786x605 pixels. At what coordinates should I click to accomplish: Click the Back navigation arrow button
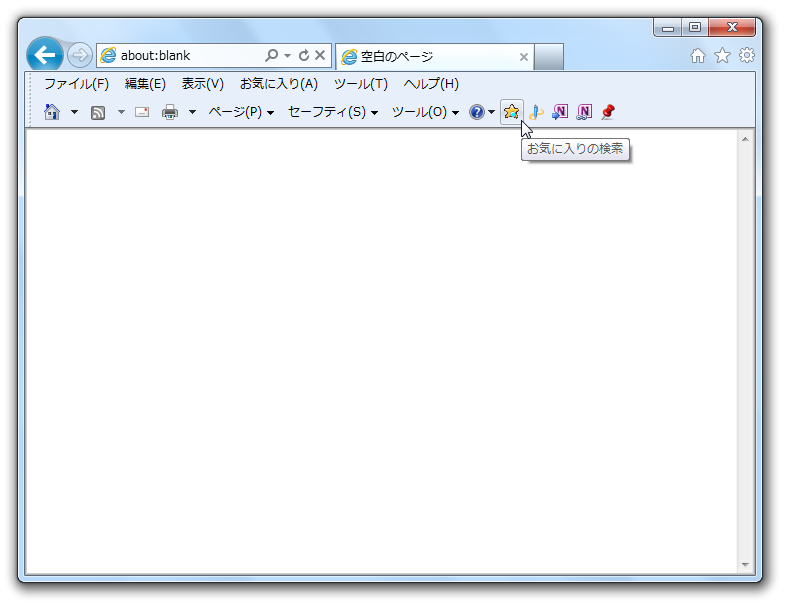45,55
